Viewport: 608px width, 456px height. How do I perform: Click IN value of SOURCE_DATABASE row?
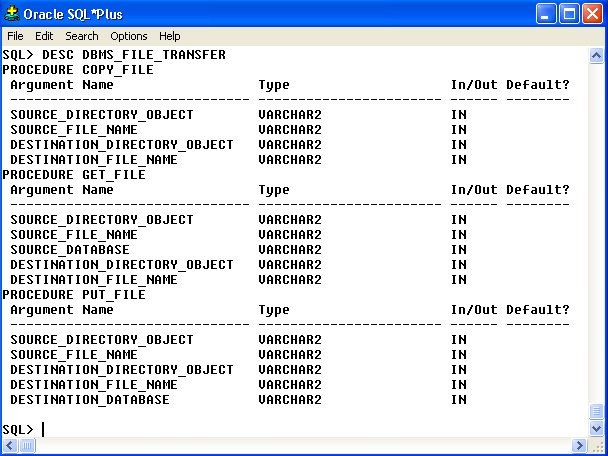(x=459, y=250)
